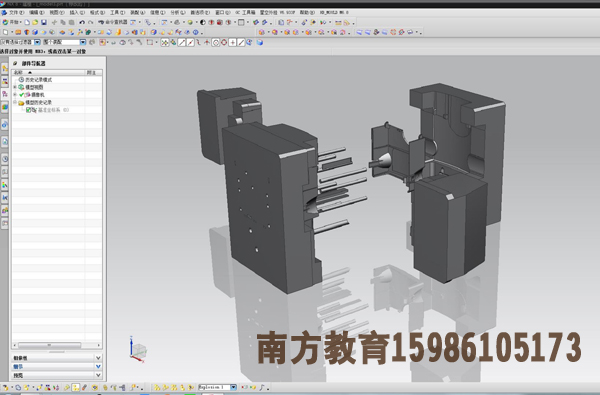This screenshot has height=395, width=600.
Task: Collapse the 模型历史记录 tree node
Action: tap(15, 102)
